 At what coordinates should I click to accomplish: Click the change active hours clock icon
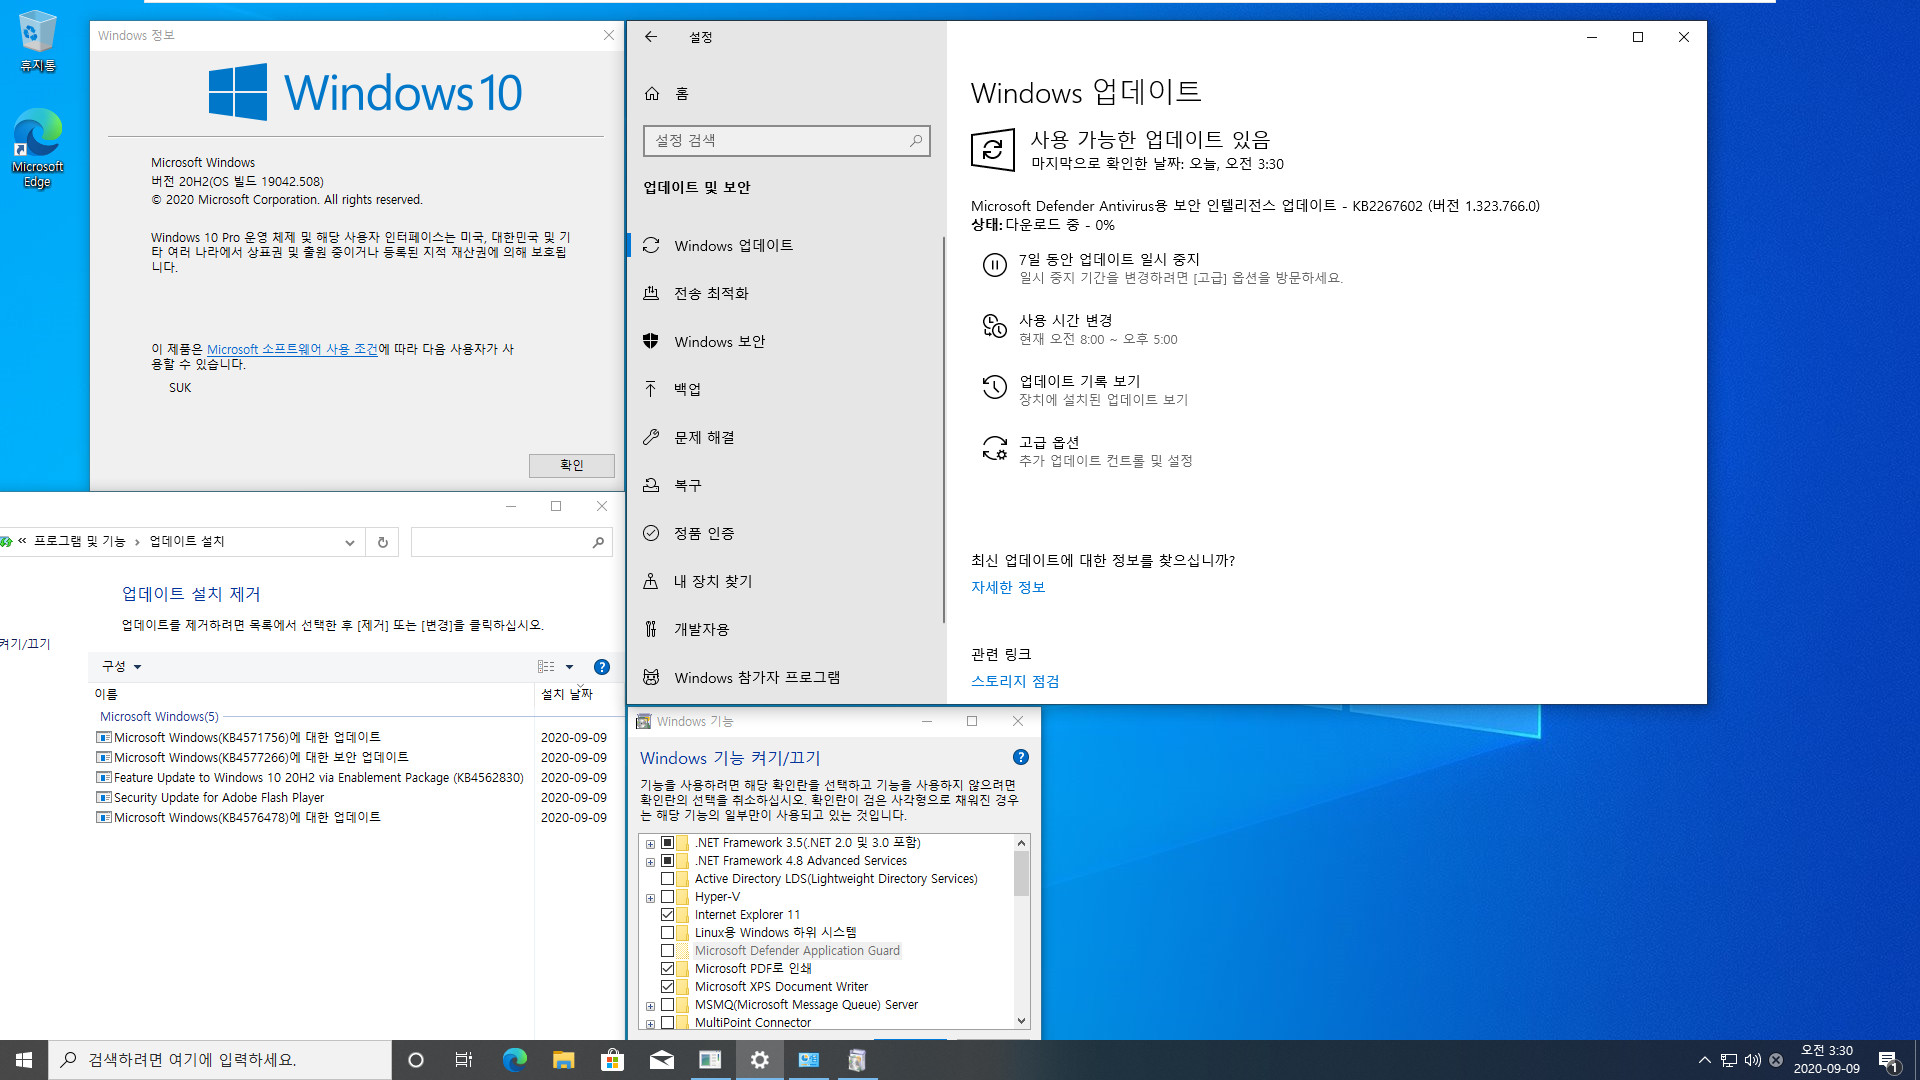(x=994, y=326)
